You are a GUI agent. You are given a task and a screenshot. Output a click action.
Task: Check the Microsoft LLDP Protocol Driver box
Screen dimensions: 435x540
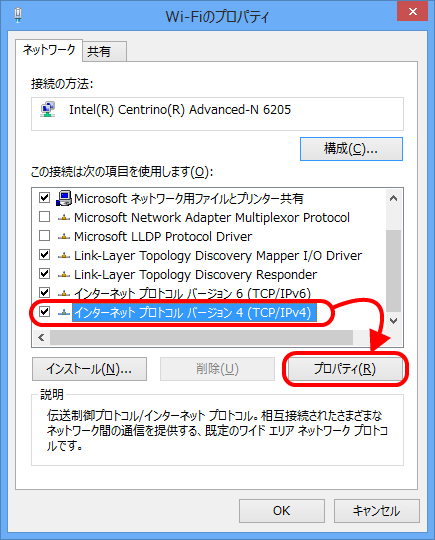click(x=44, y=236)
